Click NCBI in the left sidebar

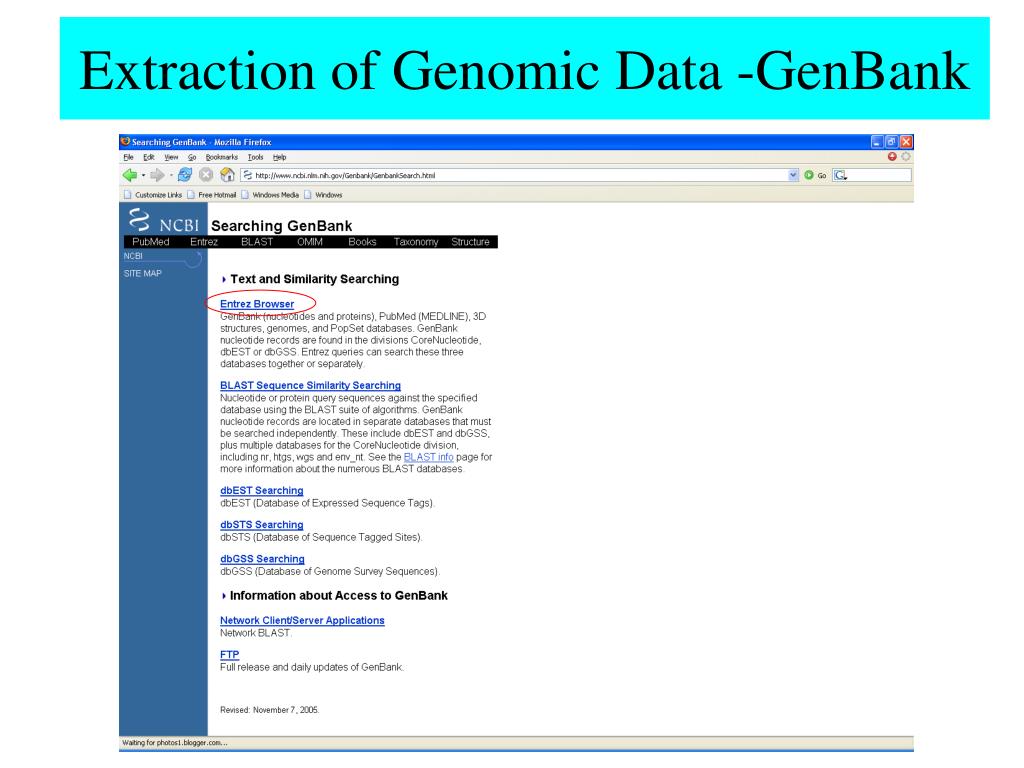pos(133,256)
